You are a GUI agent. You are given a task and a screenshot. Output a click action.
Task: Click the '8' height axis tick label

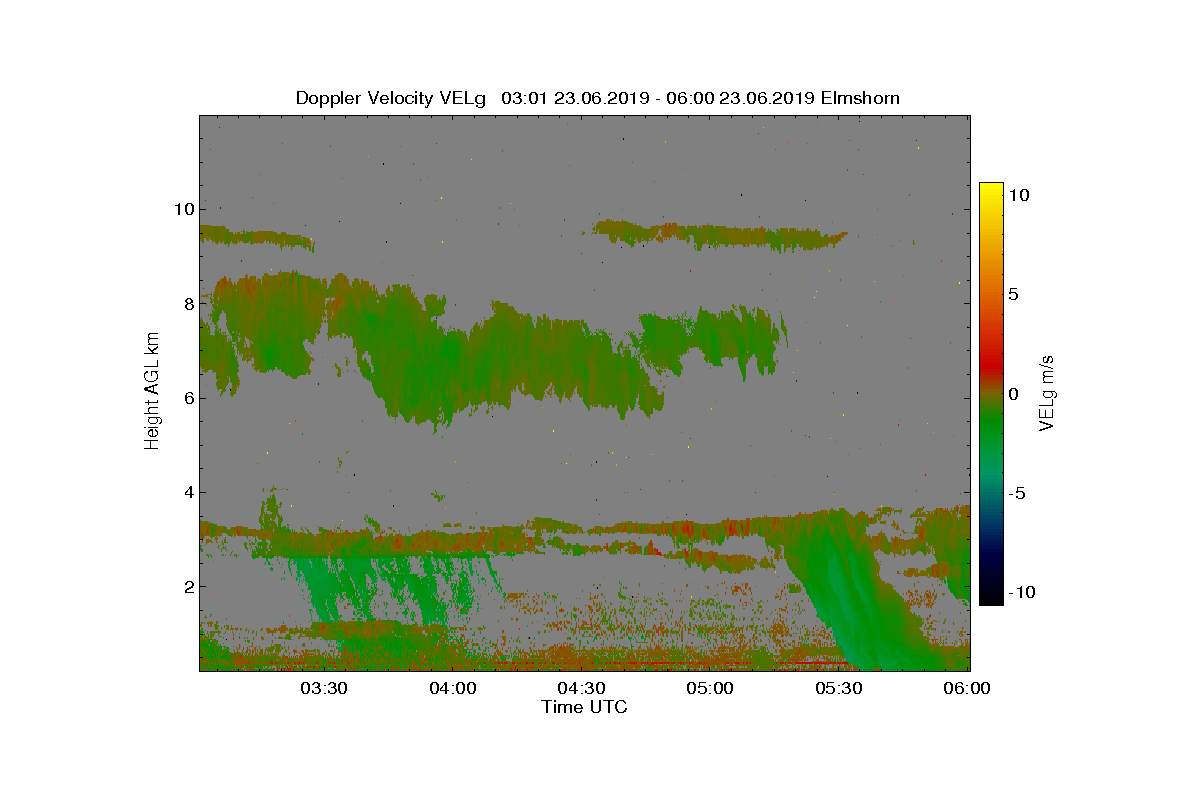coord(188,303)
